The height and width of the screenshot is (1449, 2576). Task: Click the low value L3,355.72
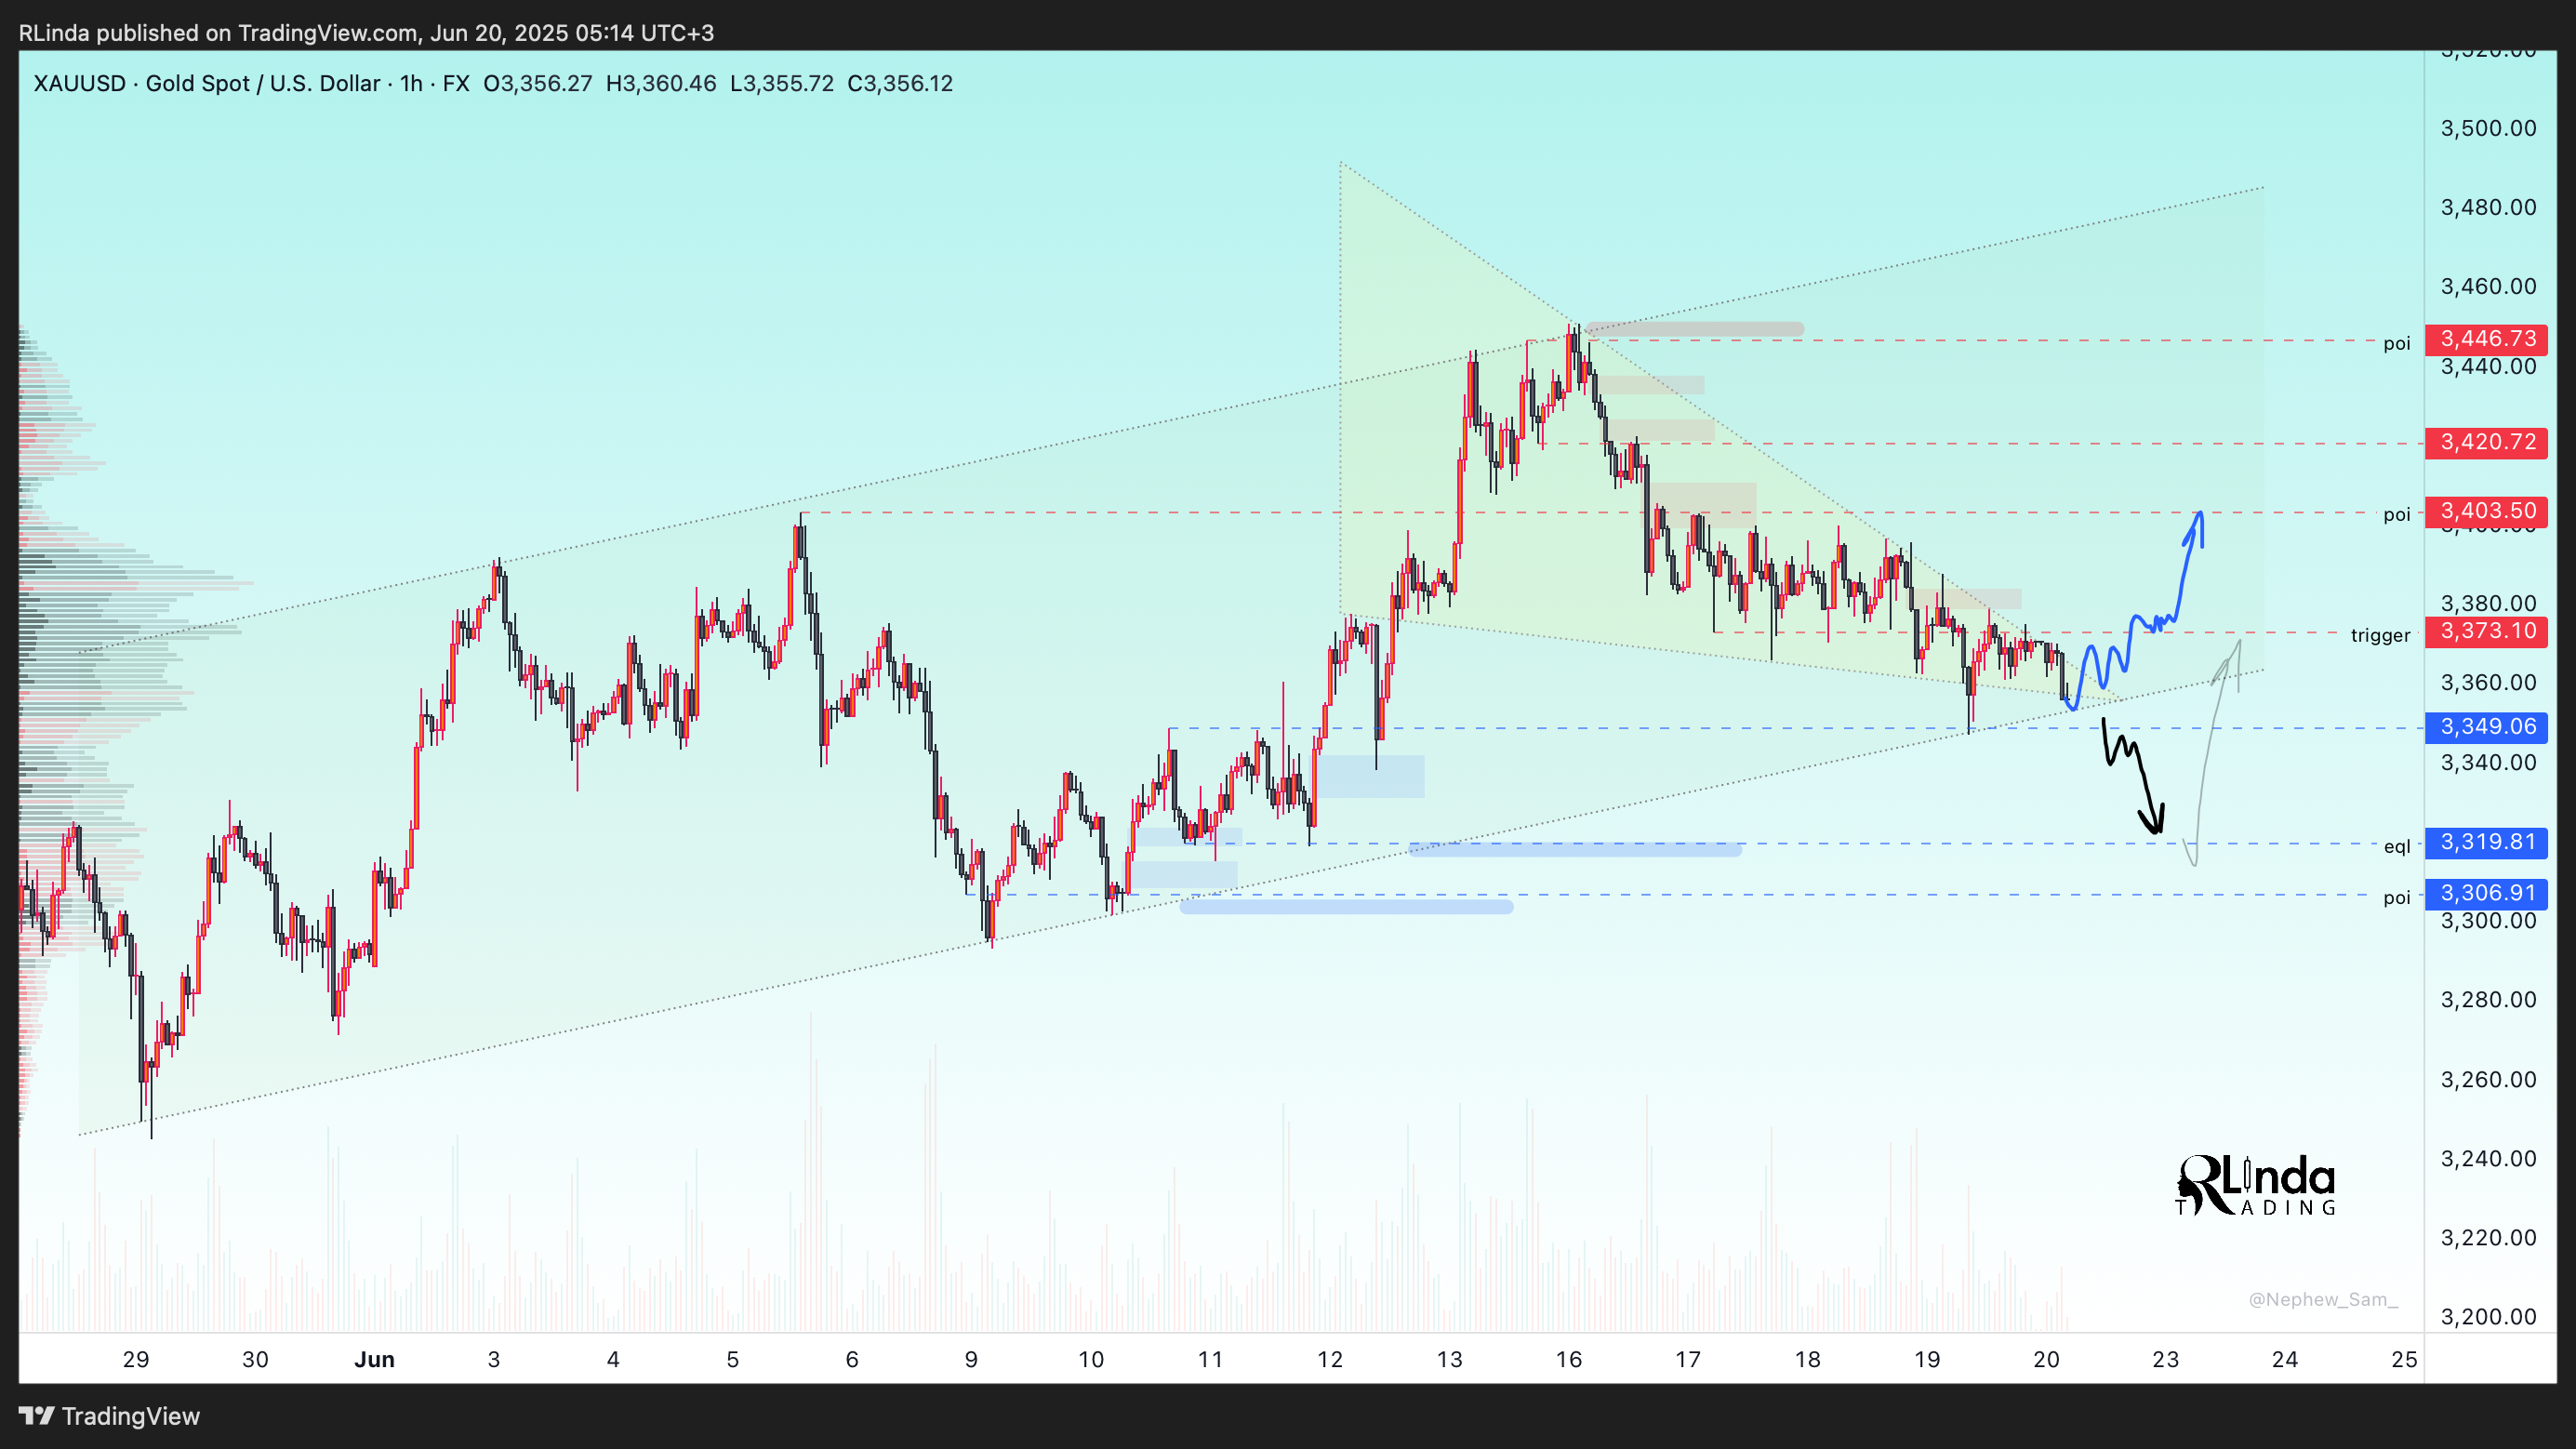(781, 83)
